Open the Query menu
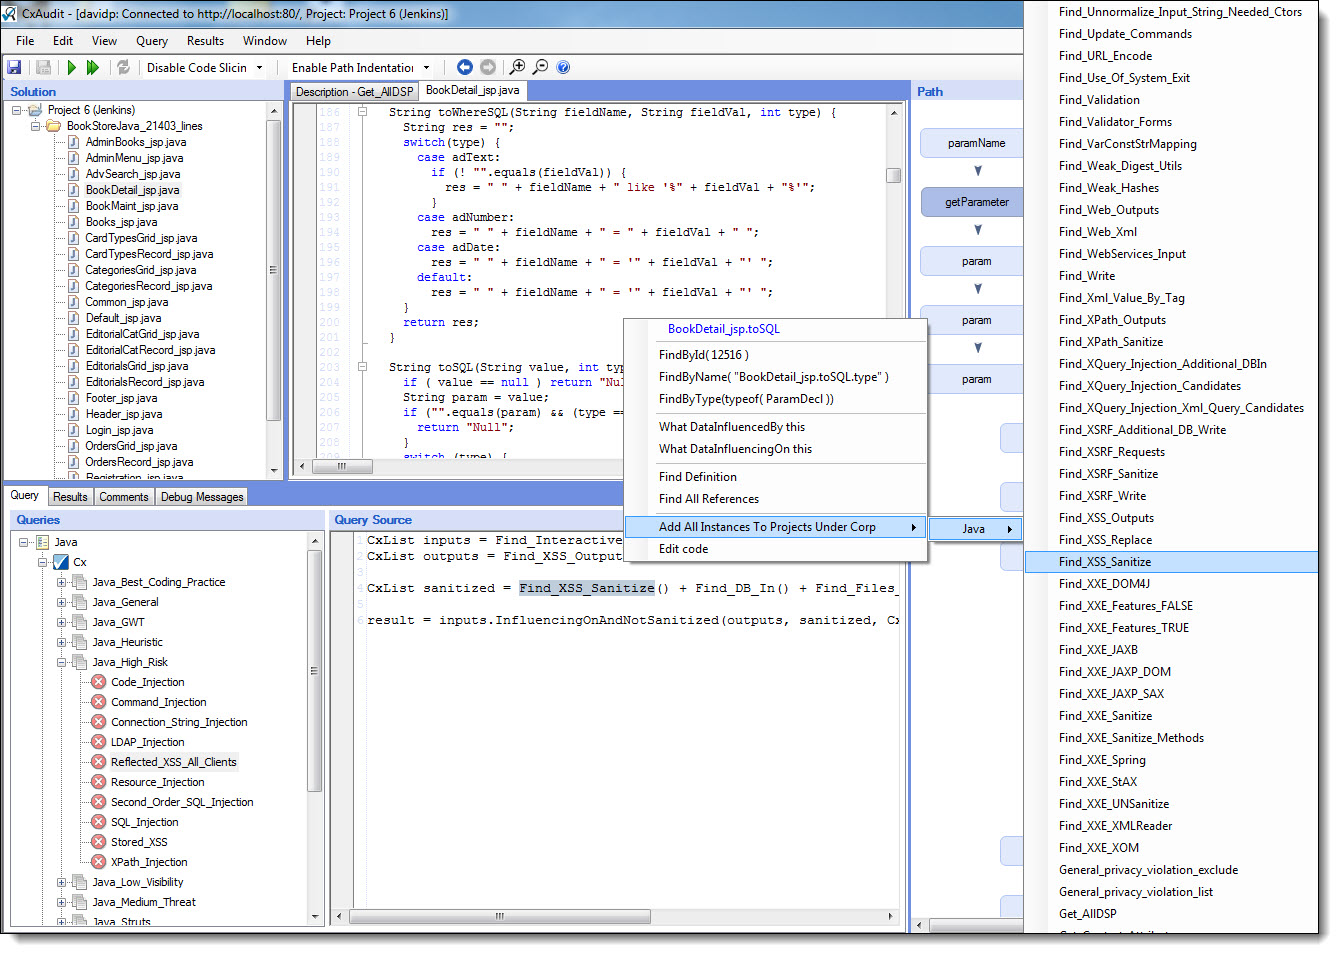1339x954 pixels. [x=152, y=41]
